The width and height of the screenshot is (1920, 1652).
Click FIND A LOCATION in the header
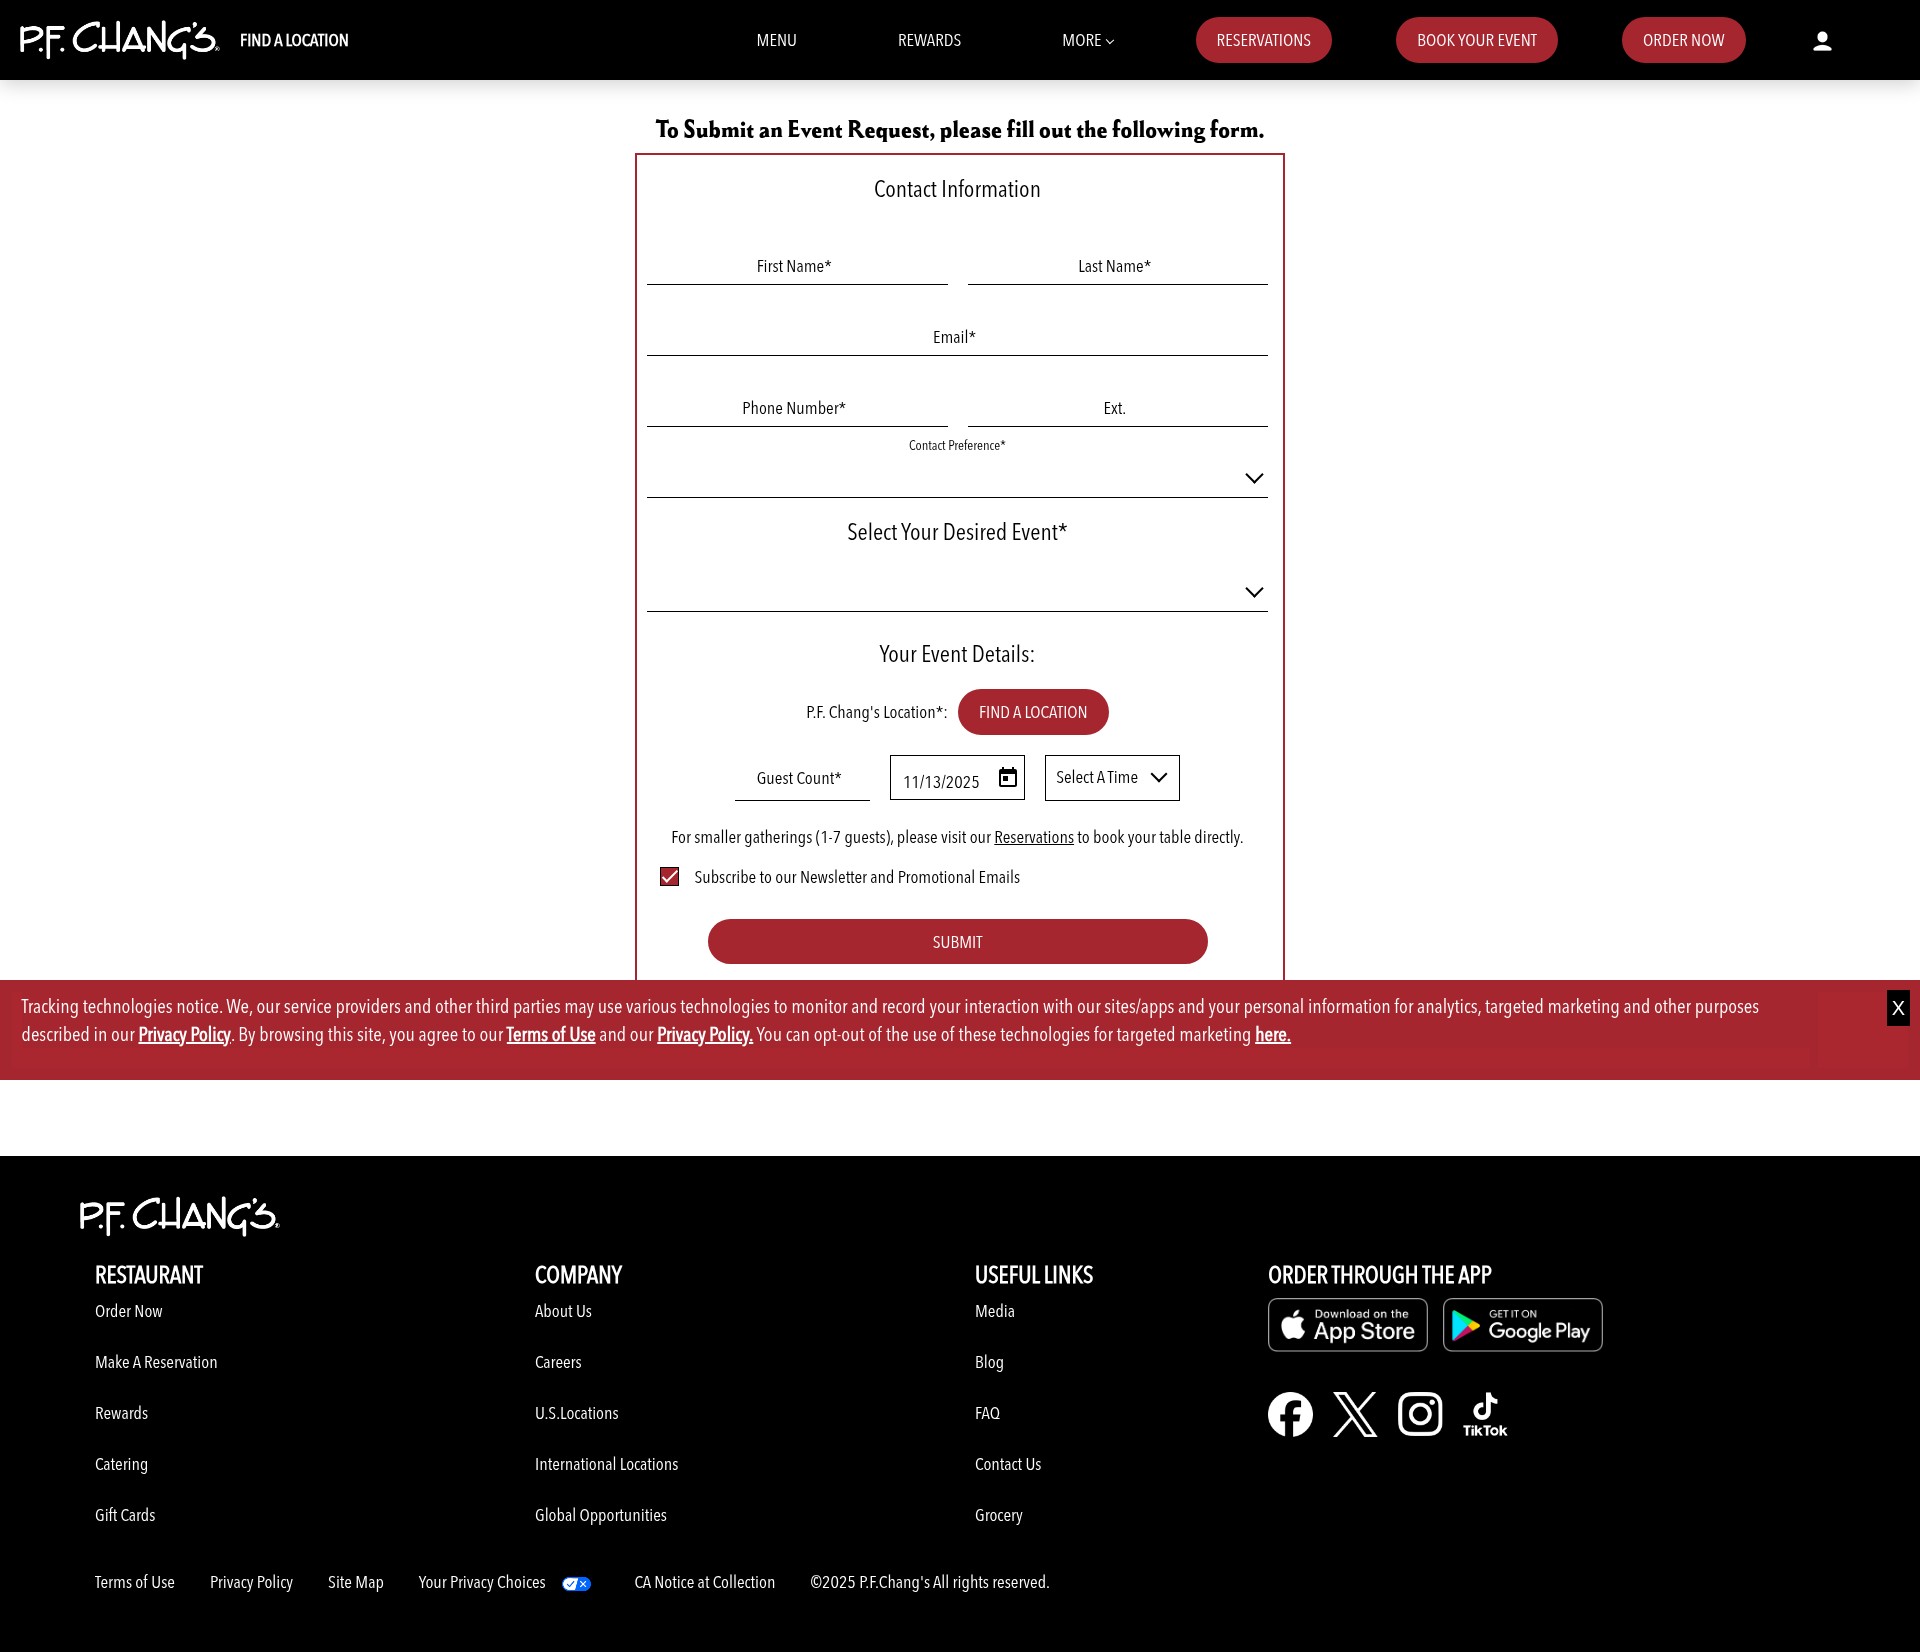294,40
